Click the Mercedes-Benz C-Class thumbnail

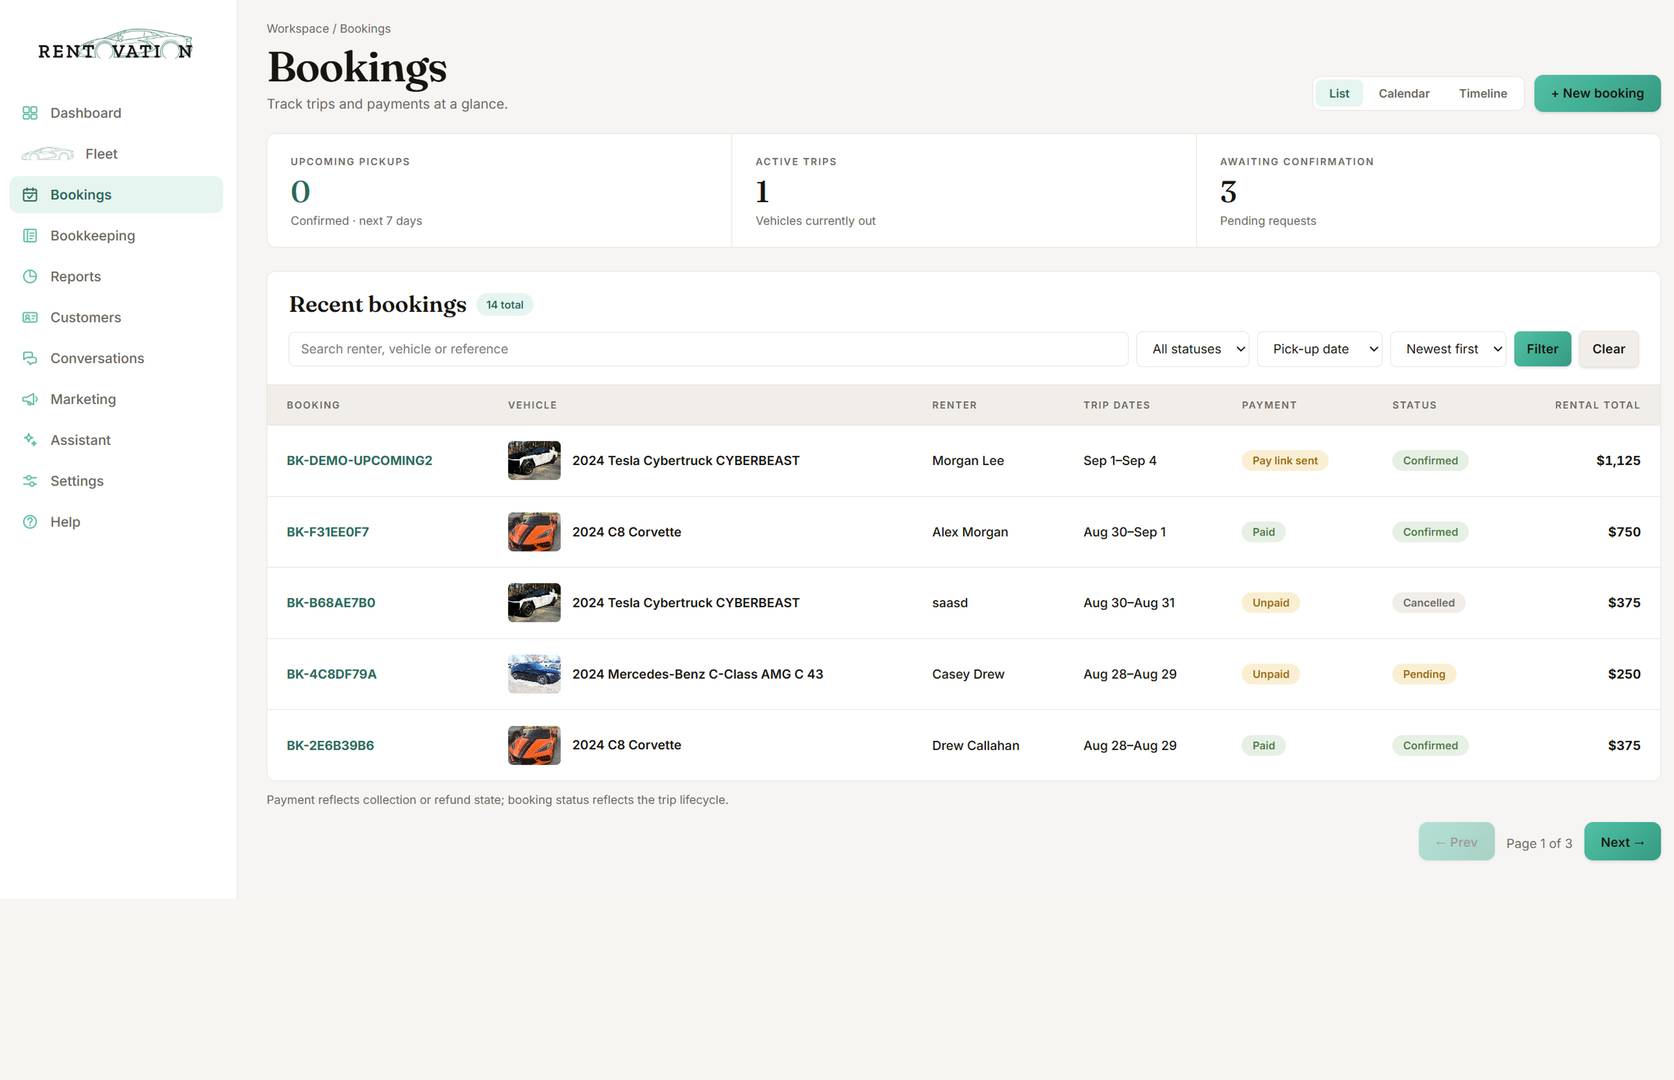tap(534, 674)
